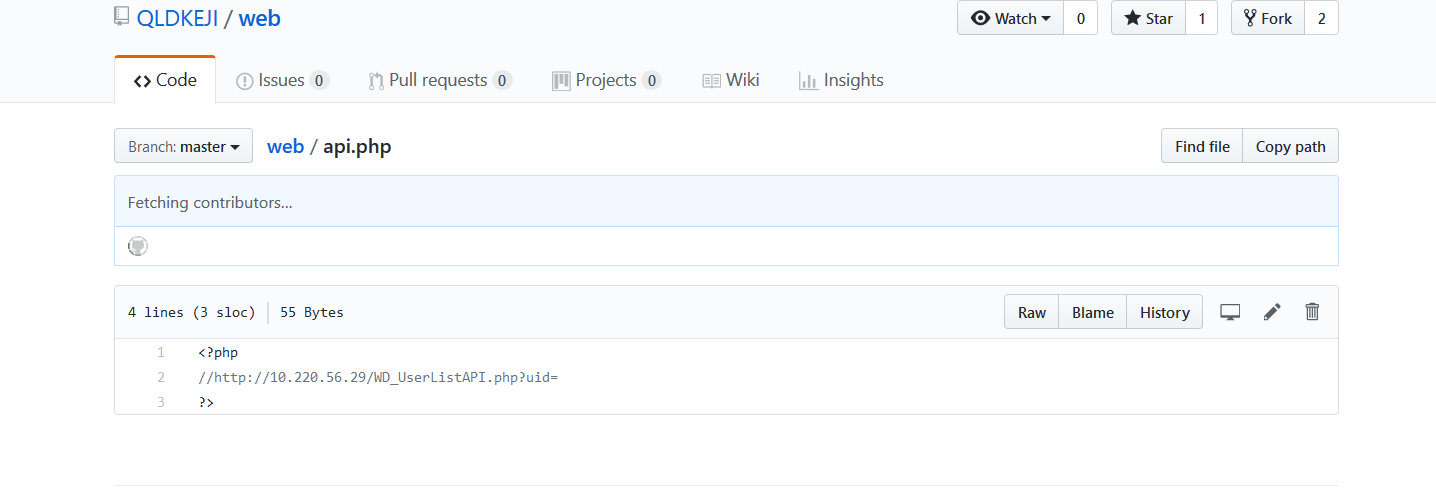Click the '<?php' code line
This screenshot has height=498, width=1436.
click(x=218, y=352)
